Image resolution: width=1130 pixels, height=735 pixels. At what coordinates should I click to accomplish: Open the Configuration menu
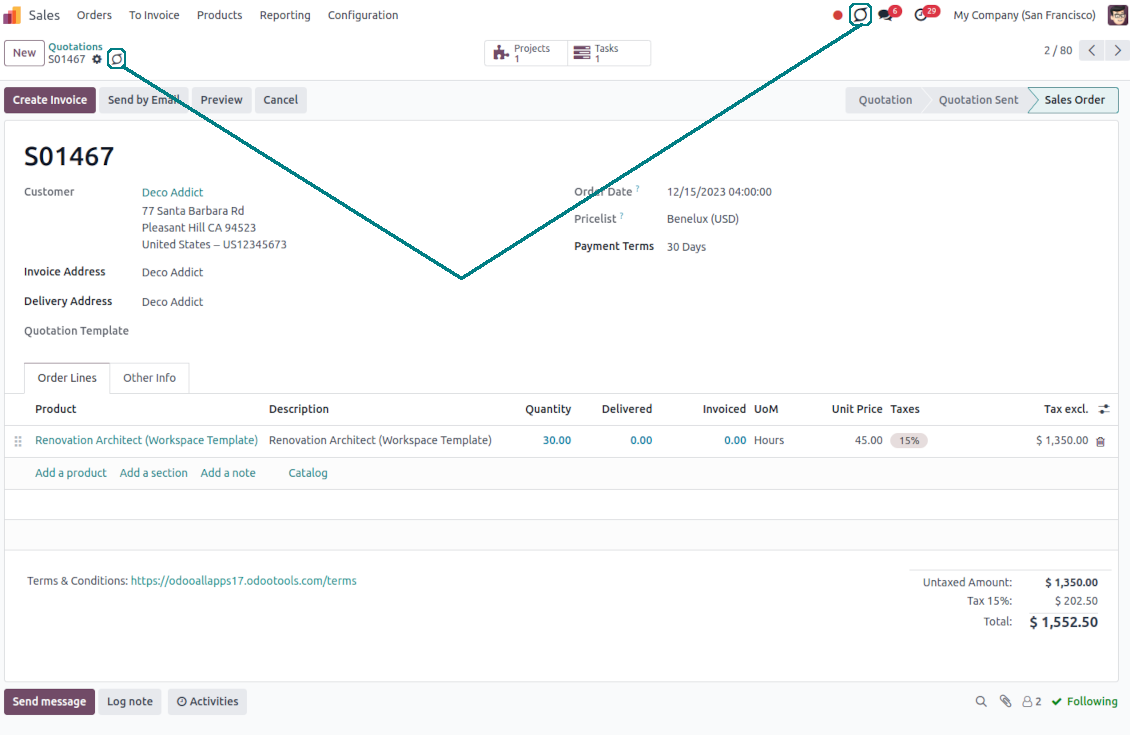click(x=362, y=15)
